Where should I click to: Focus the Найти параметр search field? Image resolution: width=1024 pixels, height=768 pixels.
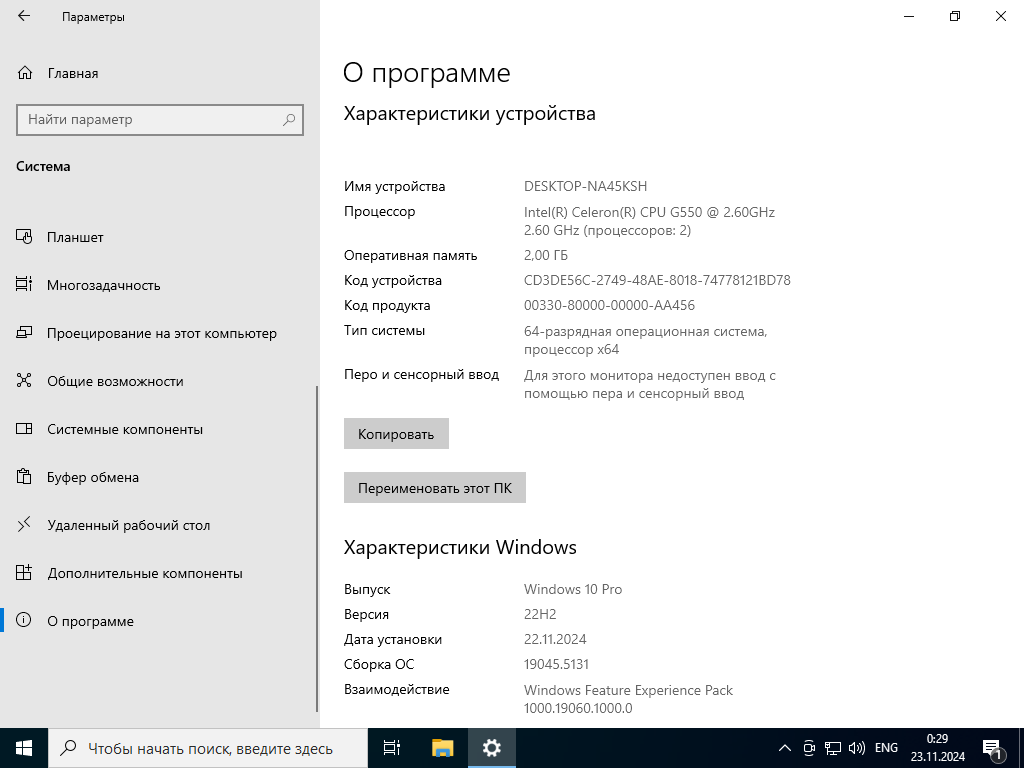click(160, 120)
